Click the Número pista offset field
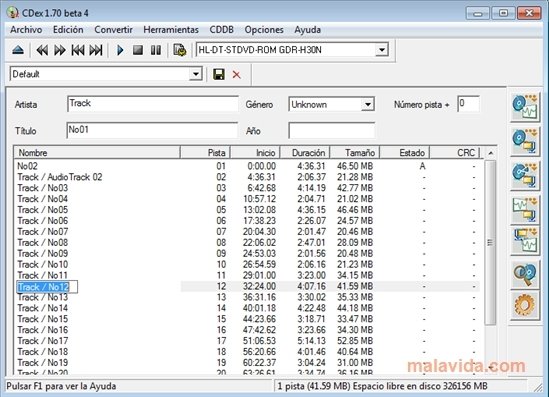549x397 pixels. coord(468,104)
